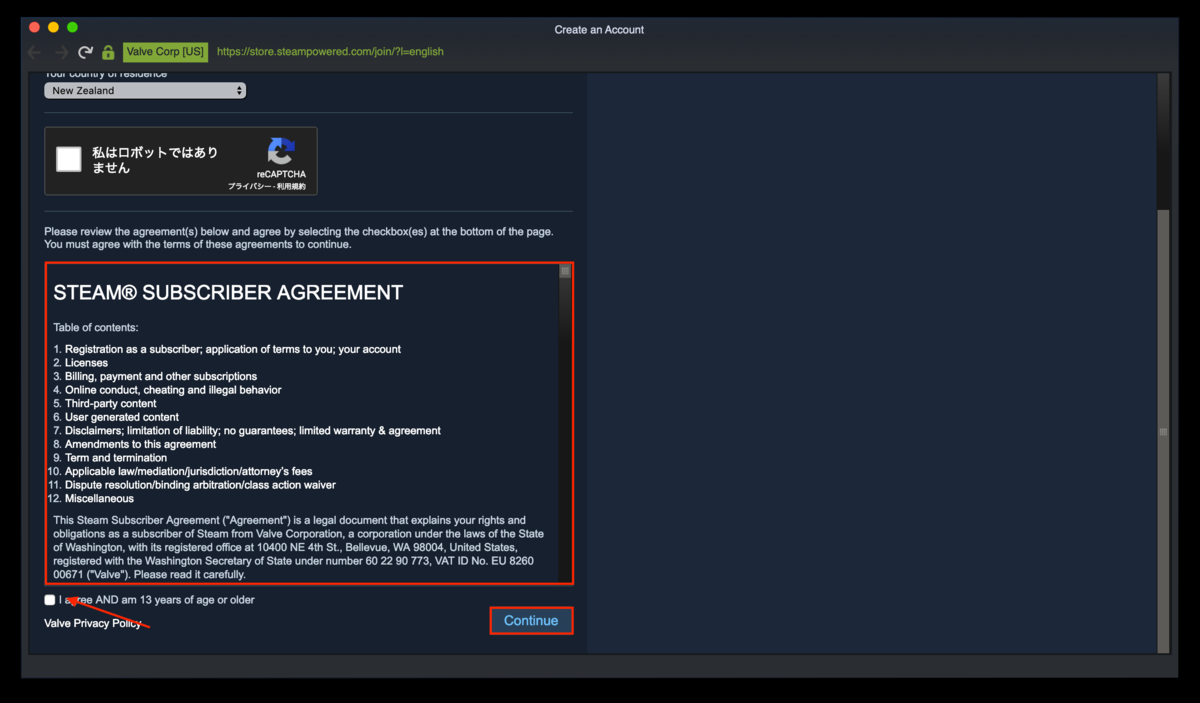Click the store.steampowered.com URL text
The height and width of the screenshot is (703, 1200).
[330, 52]
